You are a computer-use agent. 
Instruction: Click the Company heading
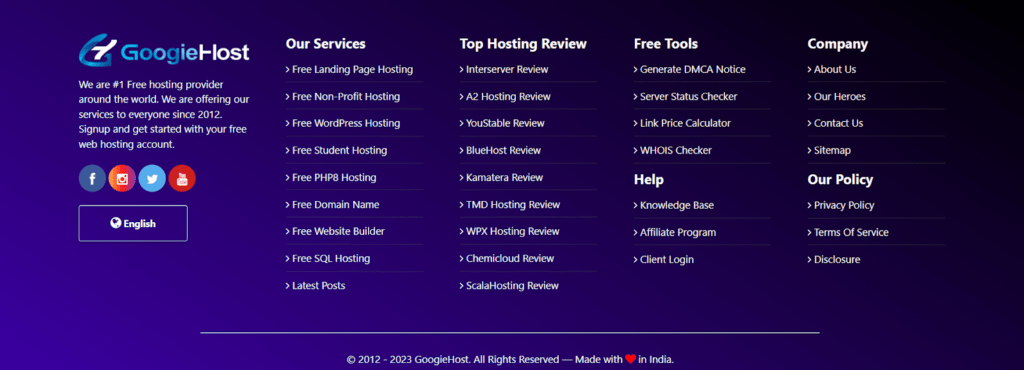click(x=838, y=44)
